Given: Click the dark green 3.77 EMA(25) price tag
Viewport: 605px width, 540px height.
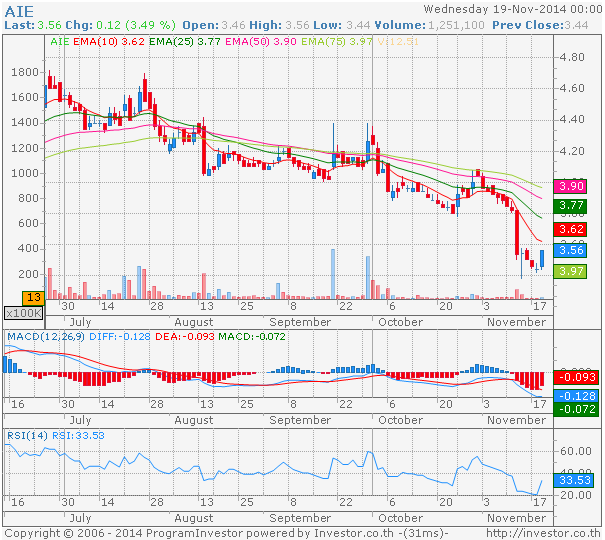Looking at the screenshot, I should [x=571, y=207].
